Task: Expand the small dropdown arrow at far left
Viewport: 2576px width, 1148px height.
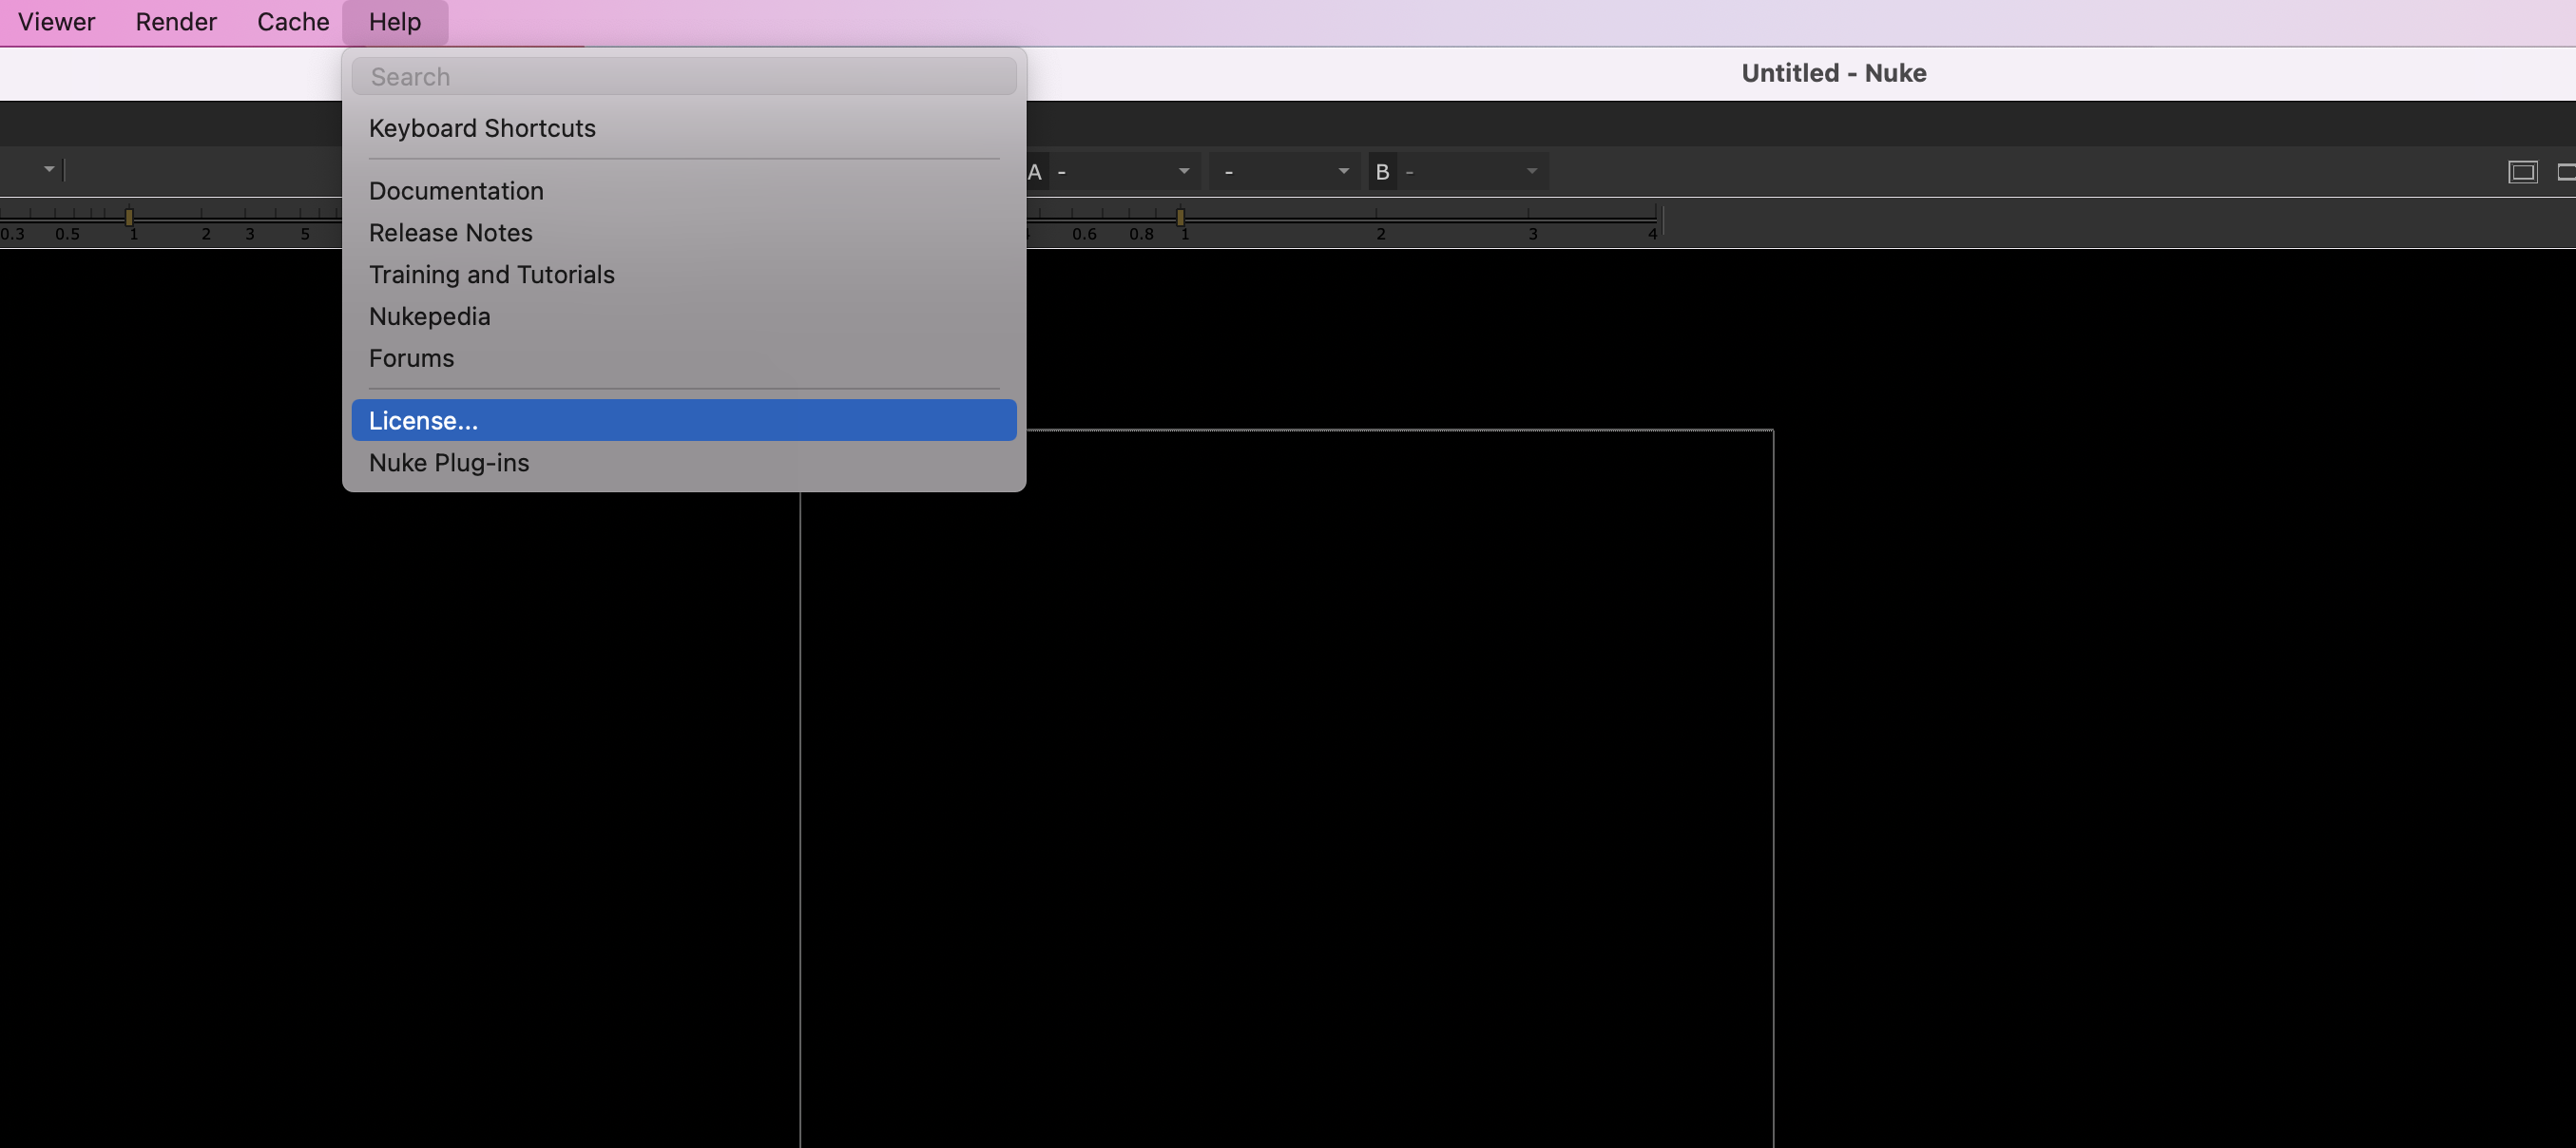Action: tap(49, 169)
